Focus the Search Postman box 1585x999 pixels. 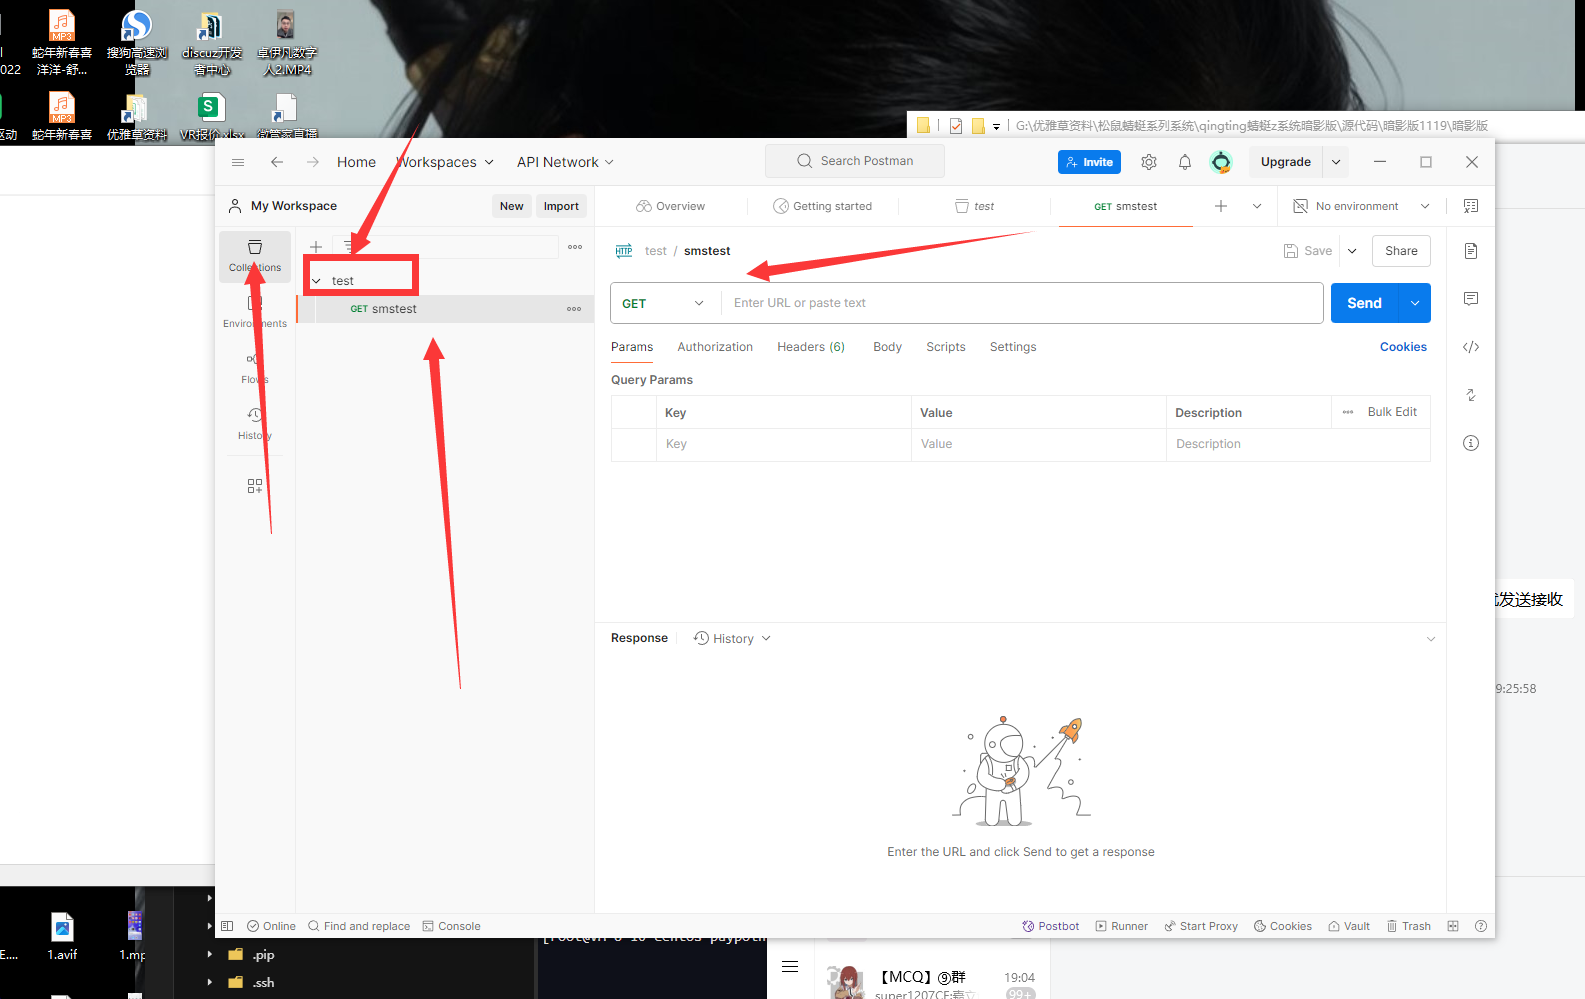[x=855, y=161]
